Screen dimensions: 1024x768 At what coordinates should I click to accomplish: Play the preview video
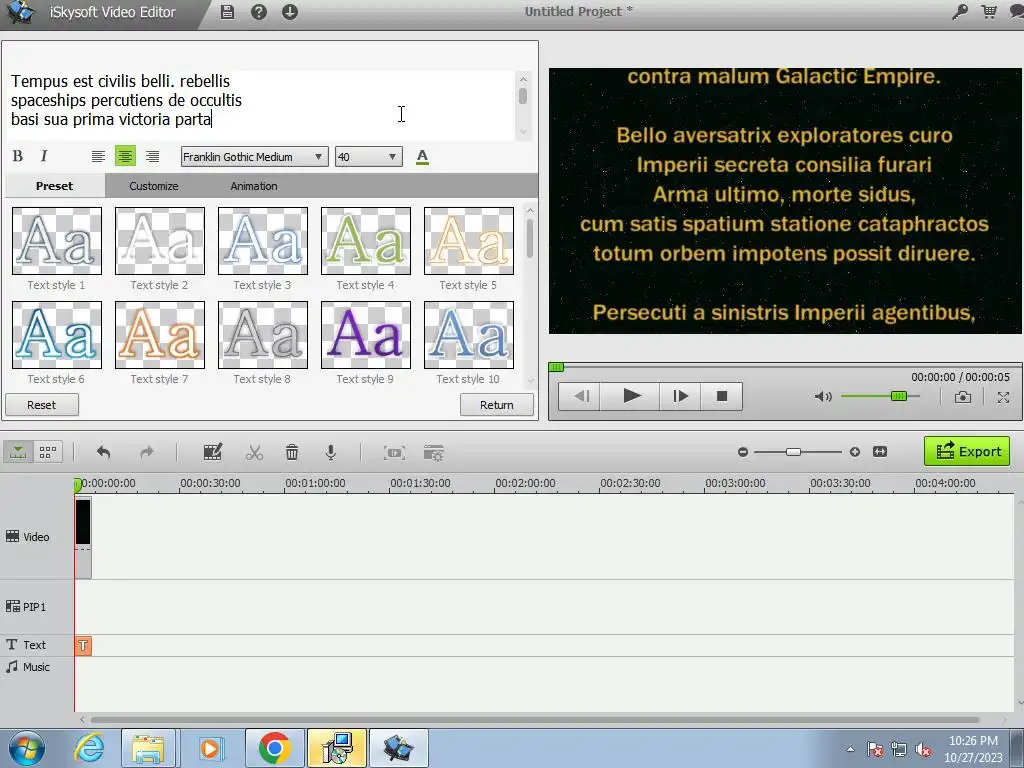click(x=630, y=396)
